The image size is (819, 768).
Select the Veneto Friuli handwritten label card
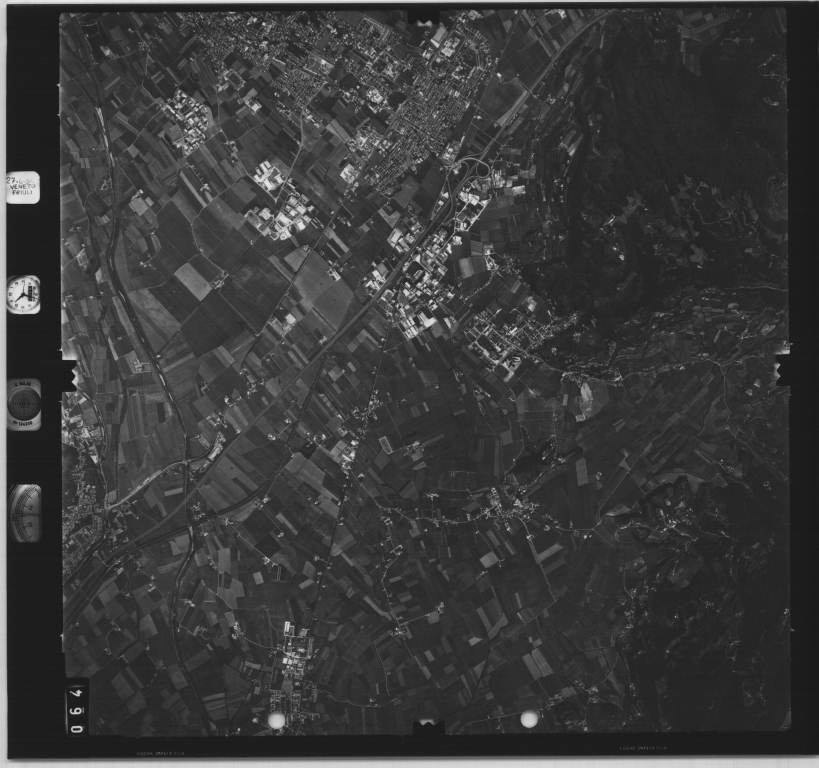point(23,187)
